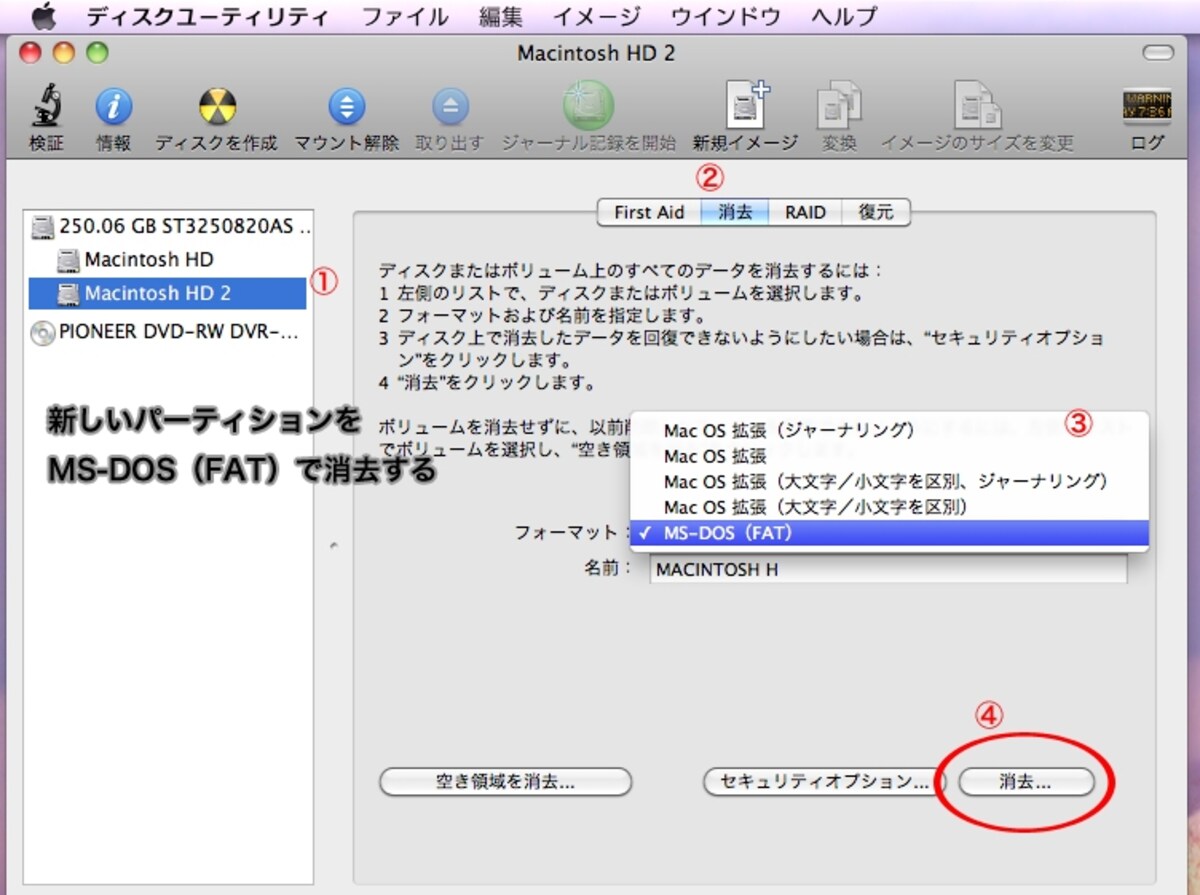
Task: Click the Convert (変換) toolbar icon
Action: pyautogui.click(x=839, y=107)
